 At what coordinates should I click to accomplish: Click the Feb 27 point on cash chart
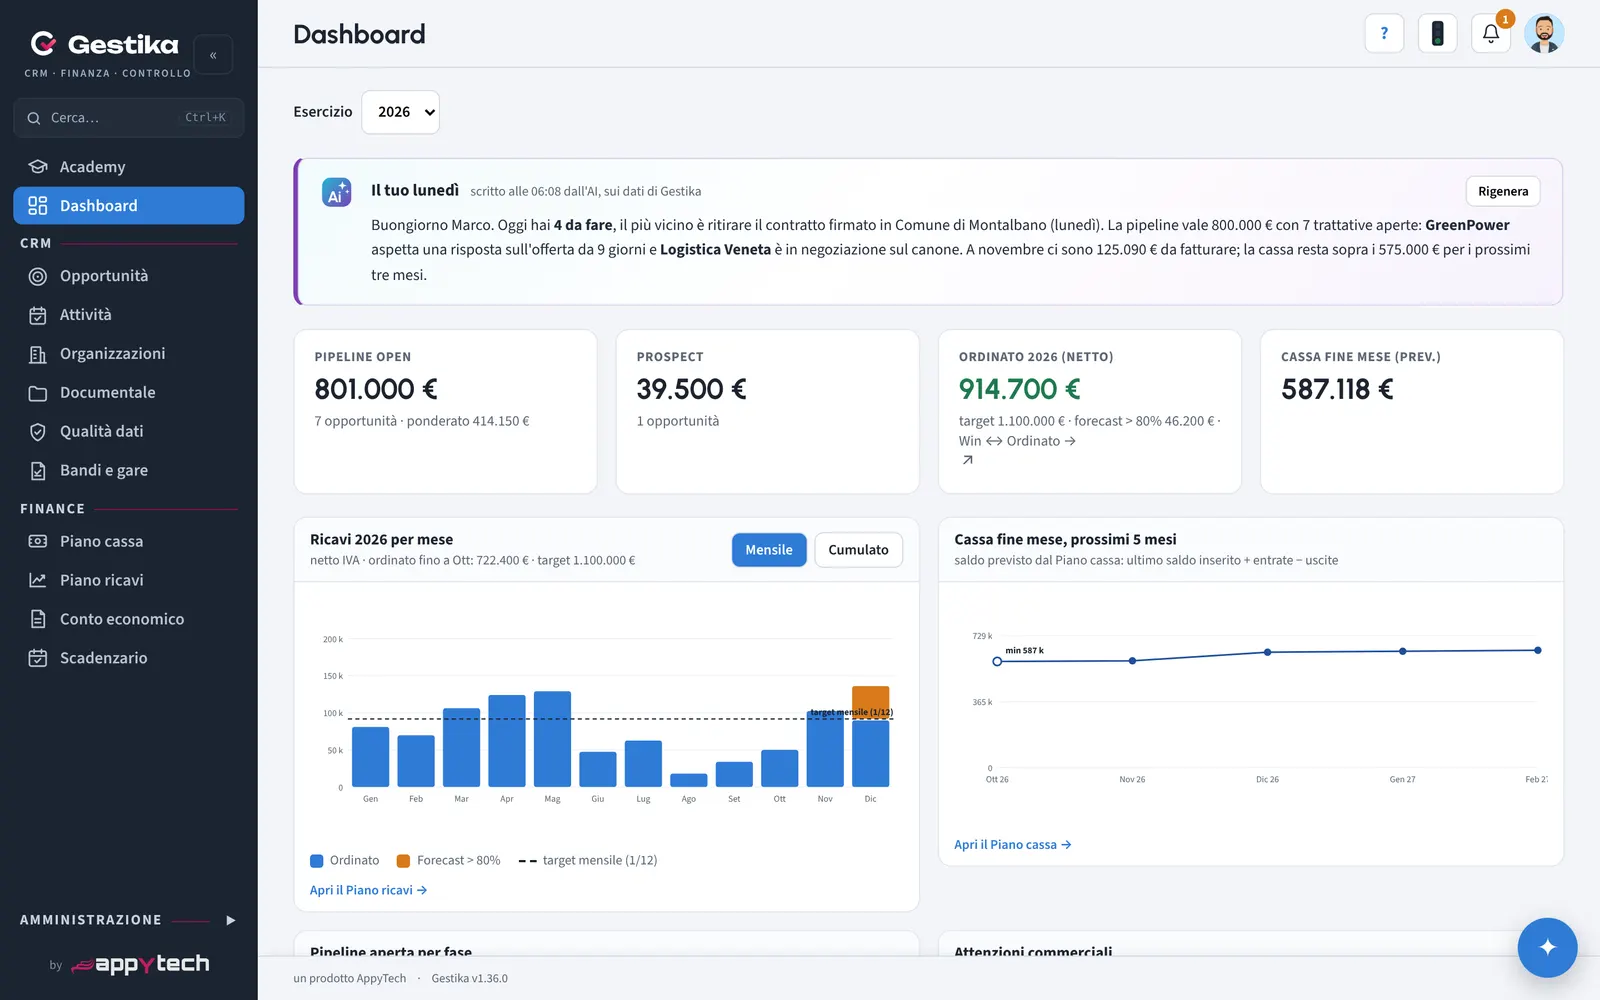1538,650
